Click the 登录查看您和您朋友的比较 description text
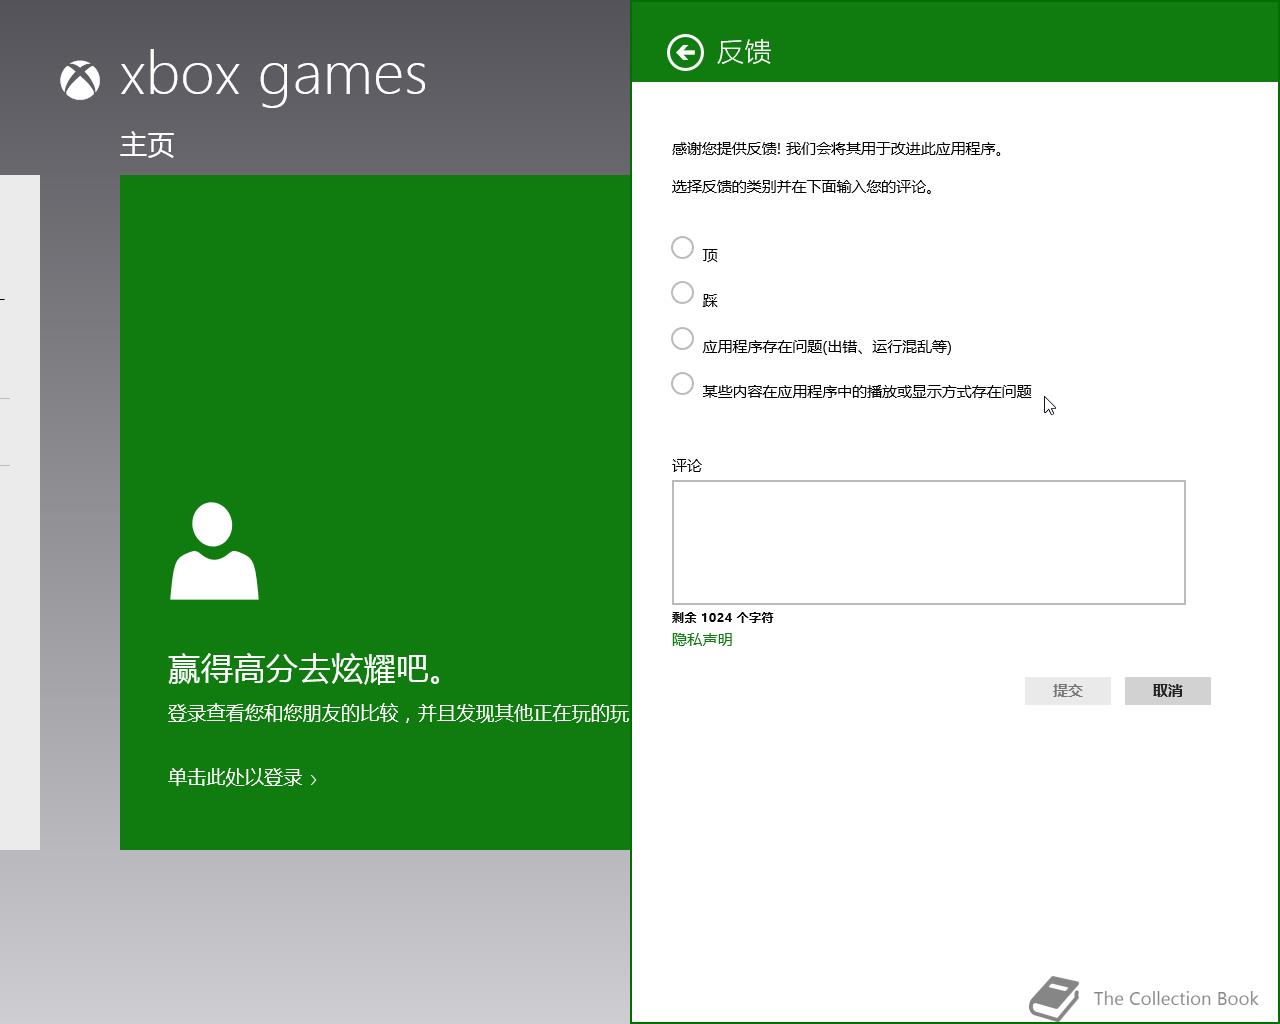 tap(398, 713)
